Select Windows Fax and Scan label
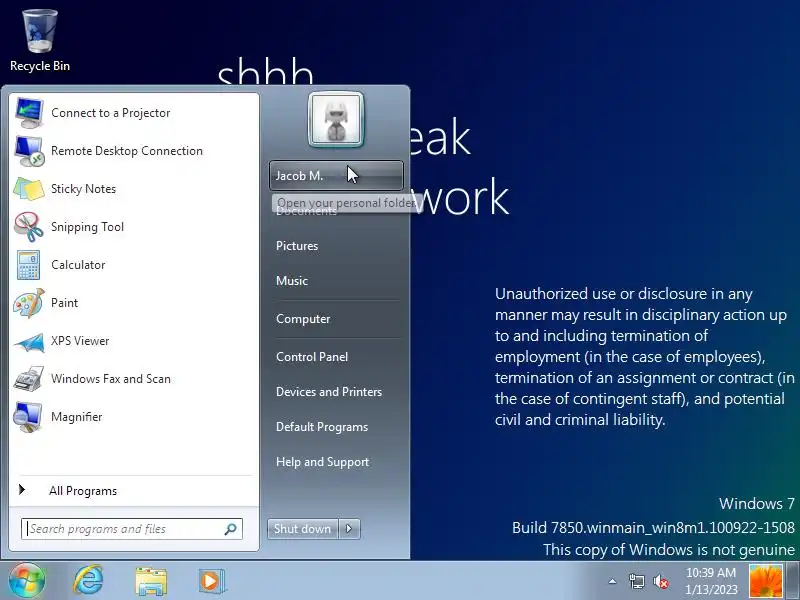Screen dimensions: 800x600 [x=111, y=379]
